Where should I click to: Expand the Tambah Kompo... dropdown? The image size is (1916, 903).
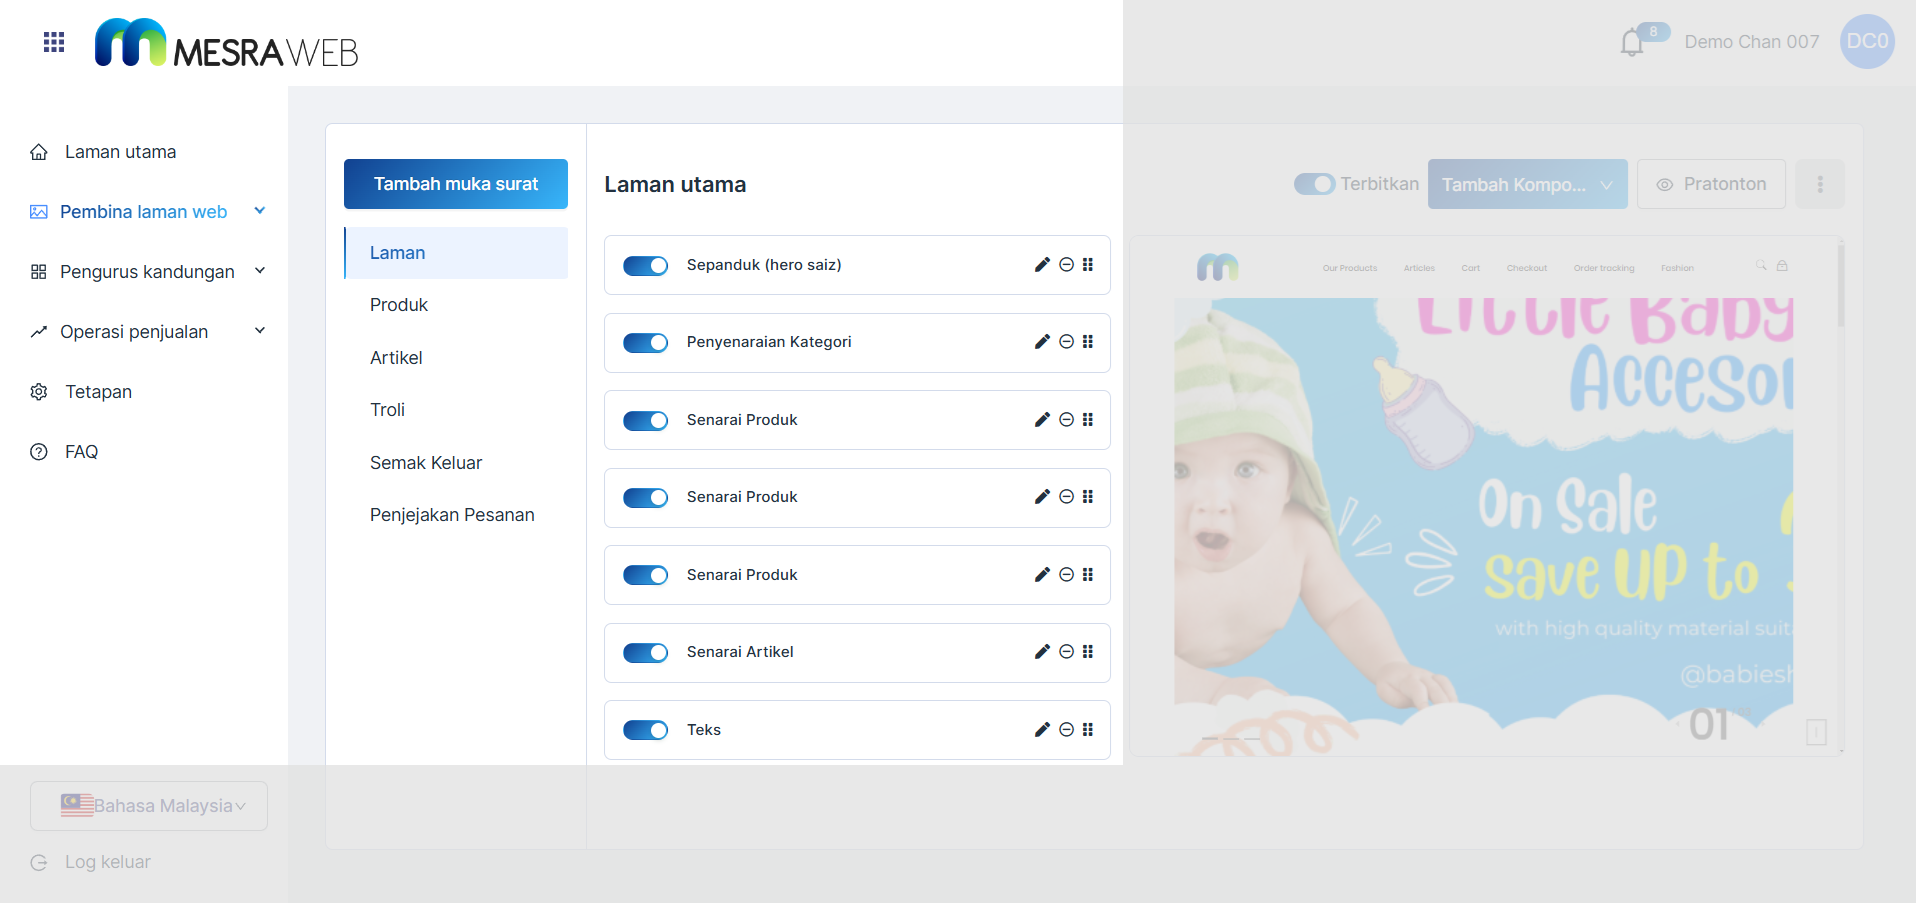[1526, 185]
